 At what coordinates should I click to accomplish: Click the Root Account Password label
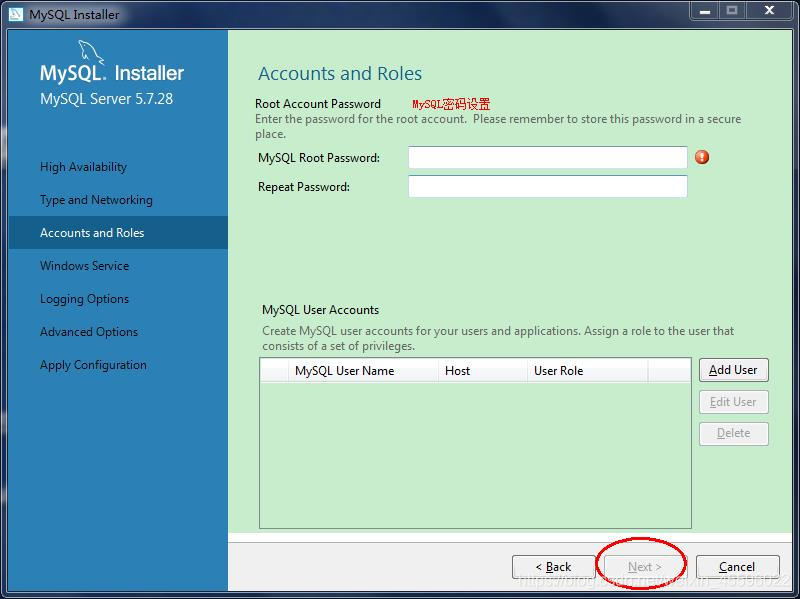click(x=318, y=104)
